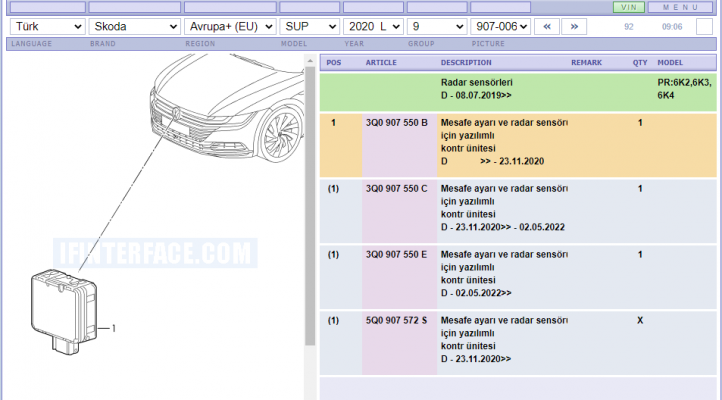
Task: Click the Radar sensörleri heading row text
Action: coord(477,83)
